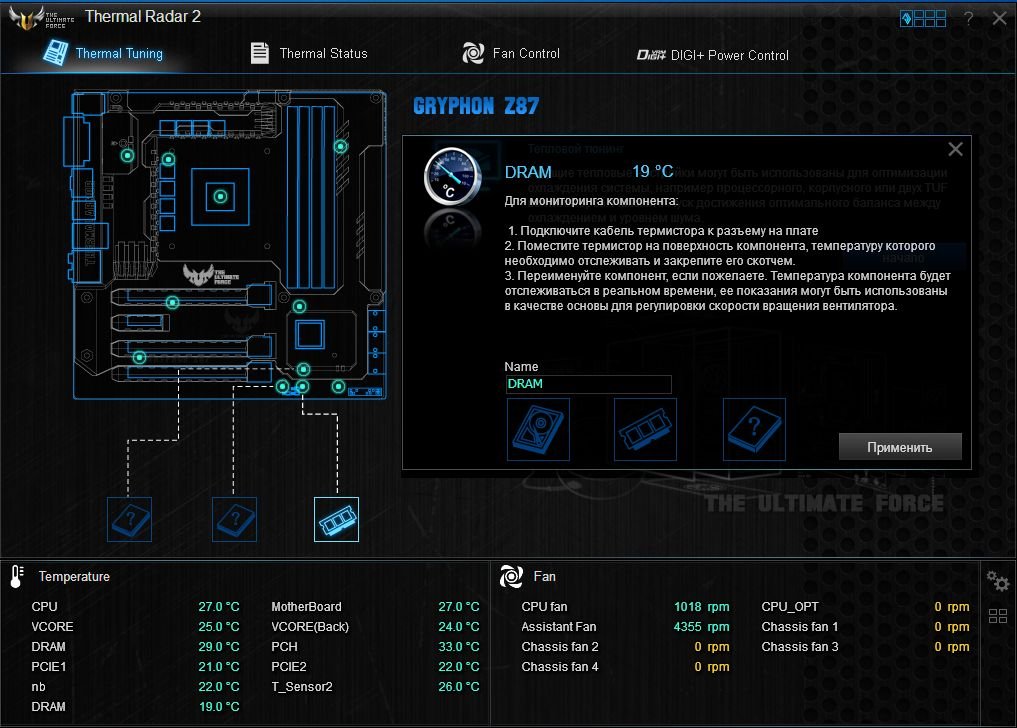The image size is (1017, 728).
Task: Open the DIGI+ Power Control tab
Action: (712, 55)
